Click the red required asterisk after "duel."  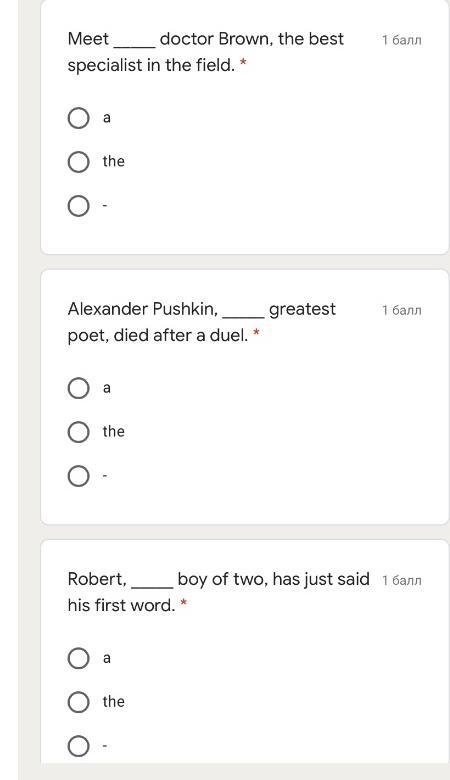[257, 333]
